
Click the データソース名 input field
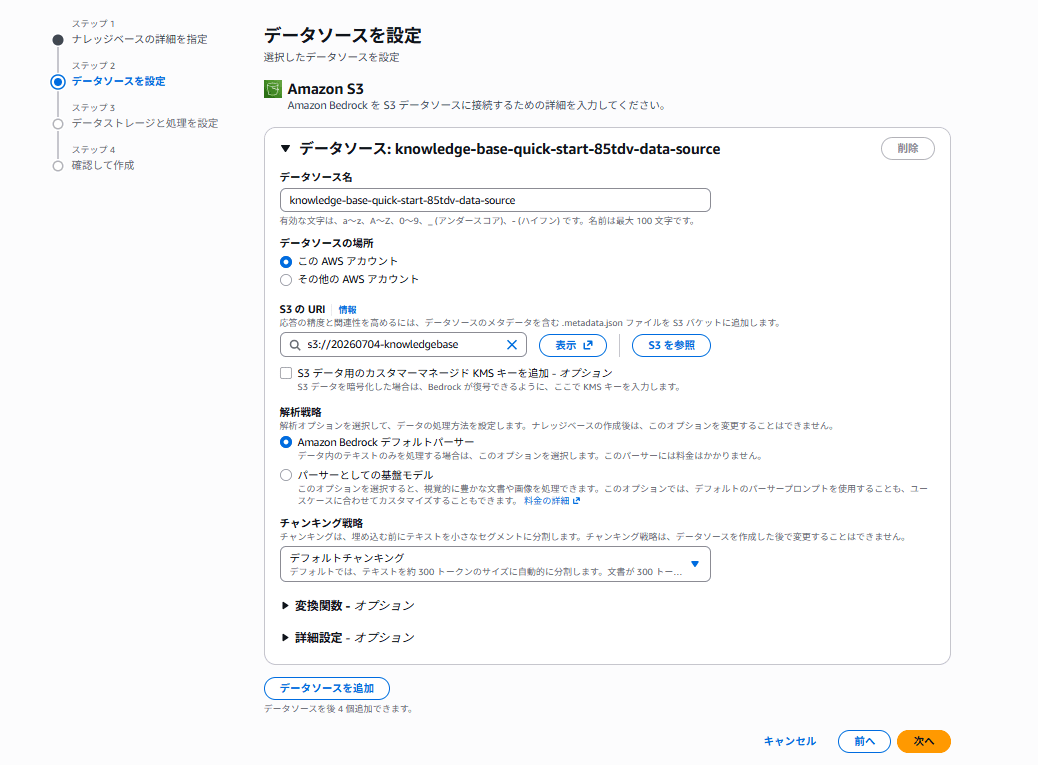(495, 200)
